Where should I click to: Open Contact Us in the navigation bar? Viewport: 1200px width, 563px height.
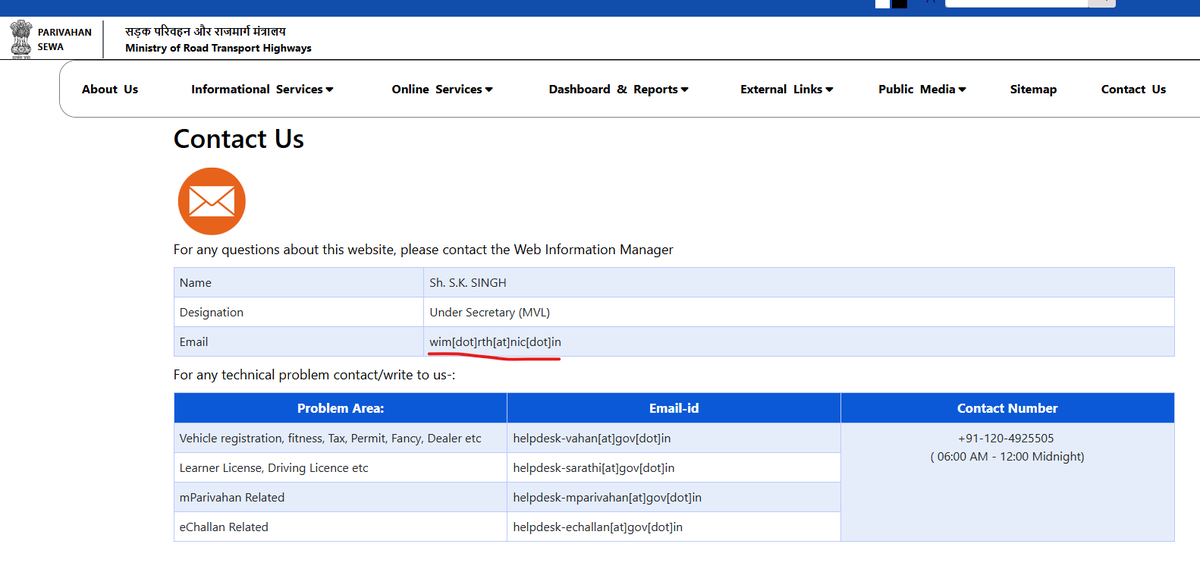pyautogui.click(x=1133, y=89)
